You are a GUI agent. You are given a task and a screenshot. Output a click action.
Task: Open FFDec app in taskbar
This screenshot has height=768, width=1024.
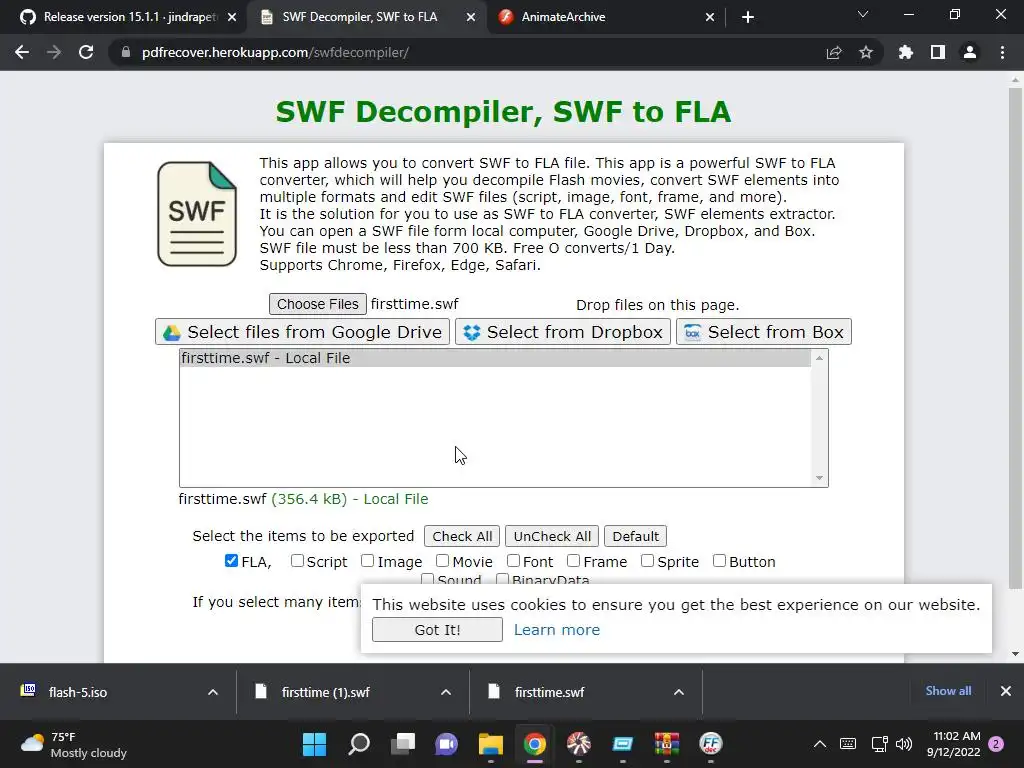pyautogui.click(x=711, y=744)
